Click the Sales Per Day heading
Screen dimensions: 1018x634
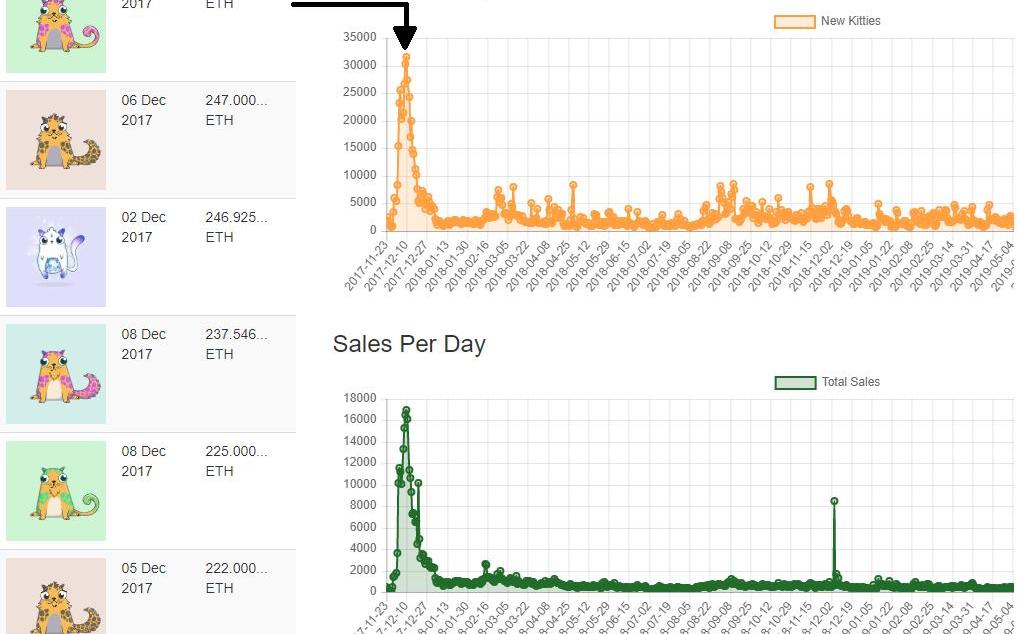tap(409, 344)
